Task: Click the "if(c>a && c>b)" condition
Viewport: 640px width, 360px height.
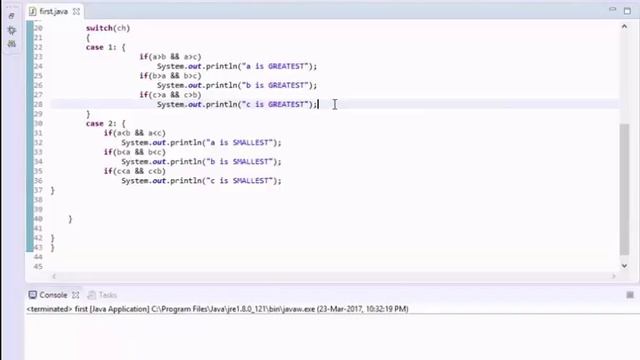Action: tap(170, 95)
